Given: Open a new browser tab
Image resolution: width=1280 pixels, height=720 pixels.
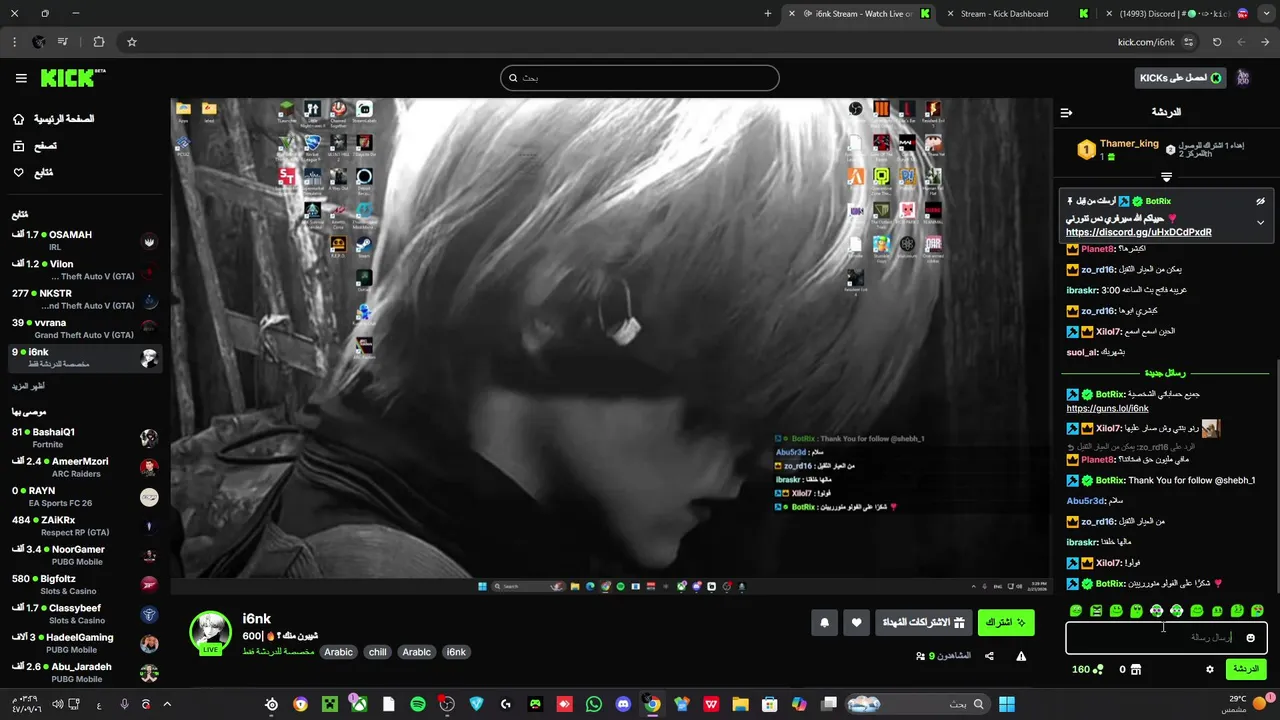Looking at the screenshot, I should pyautogui.click(x=768, y=14).
